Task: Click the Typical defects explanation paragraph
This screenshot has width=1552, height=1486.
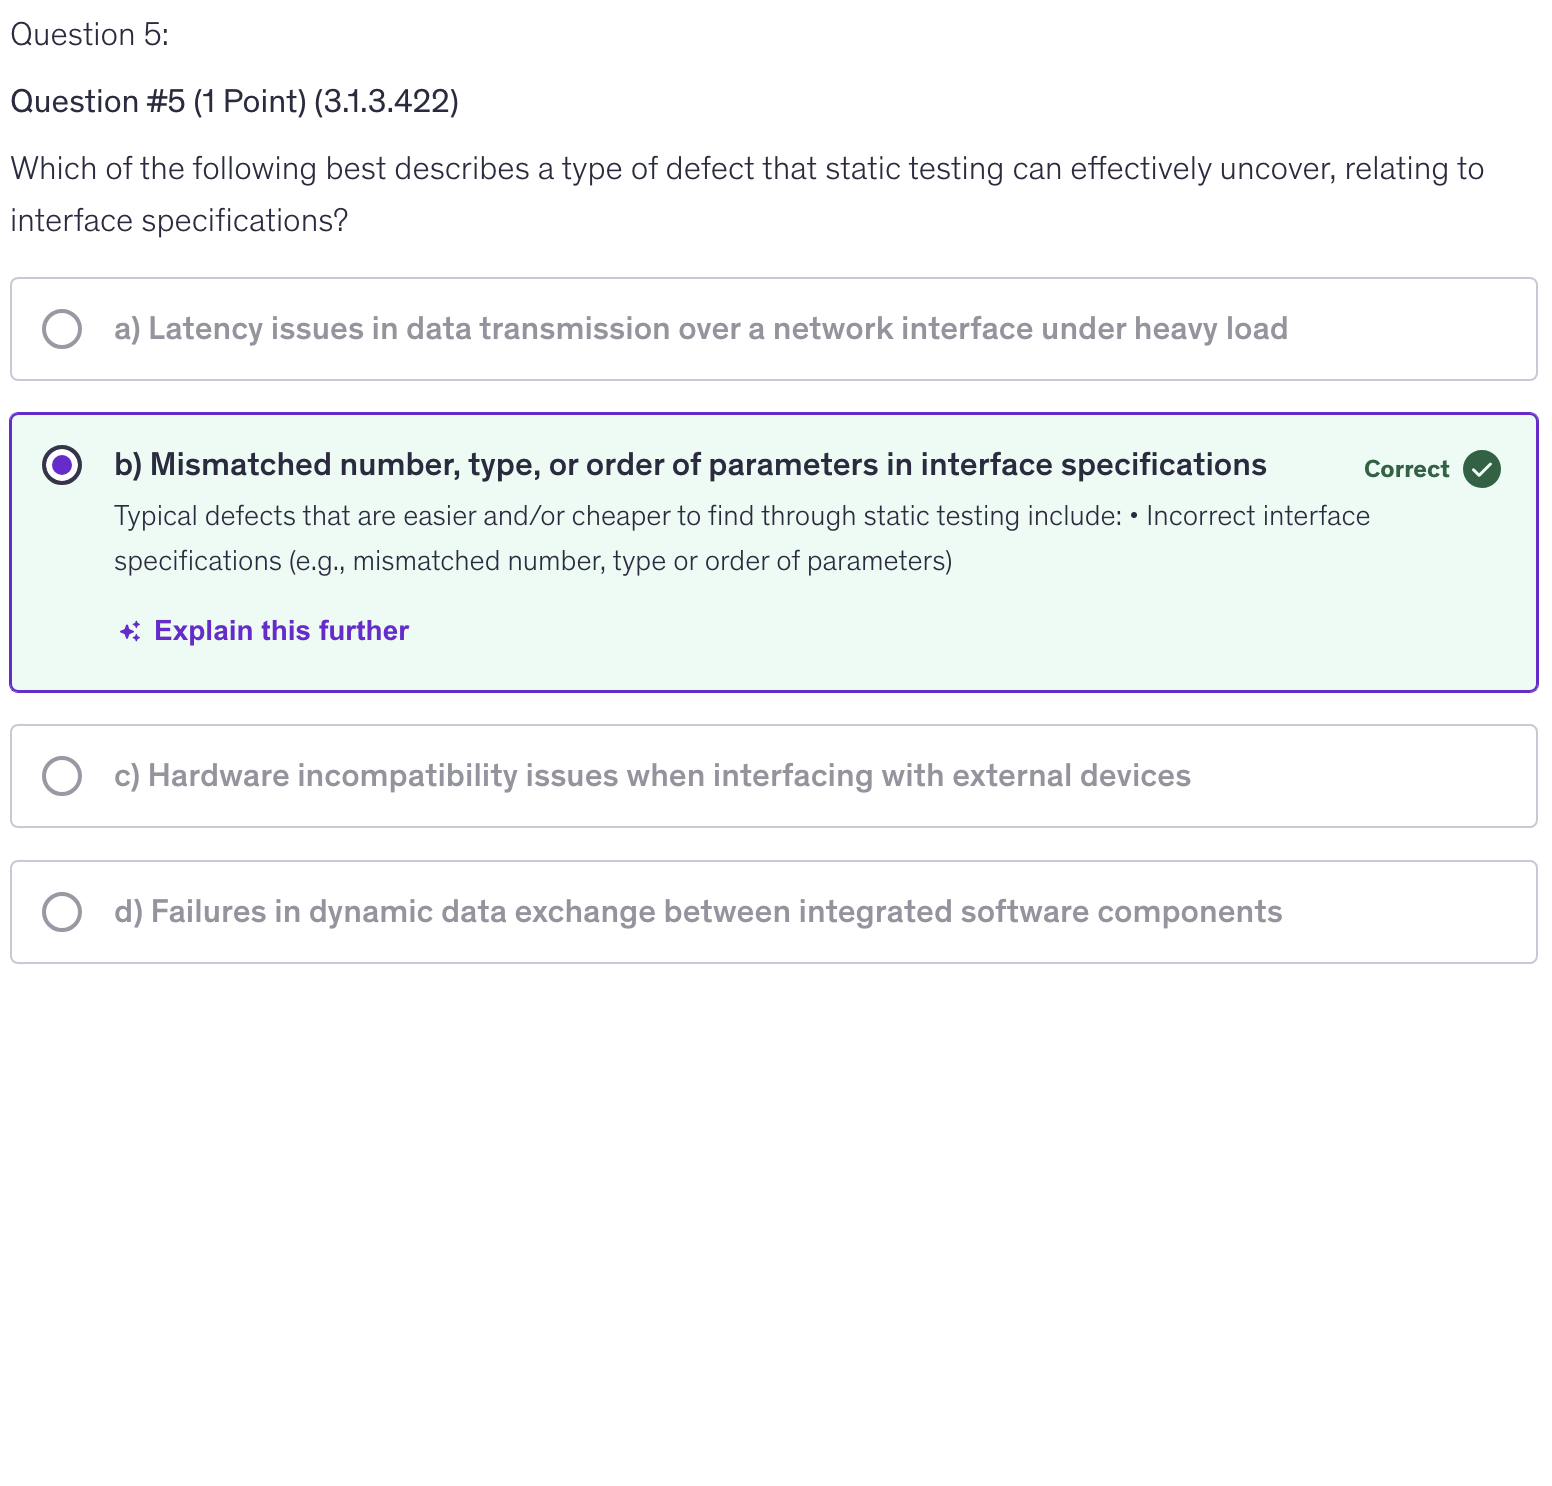Action: point(740,538)
